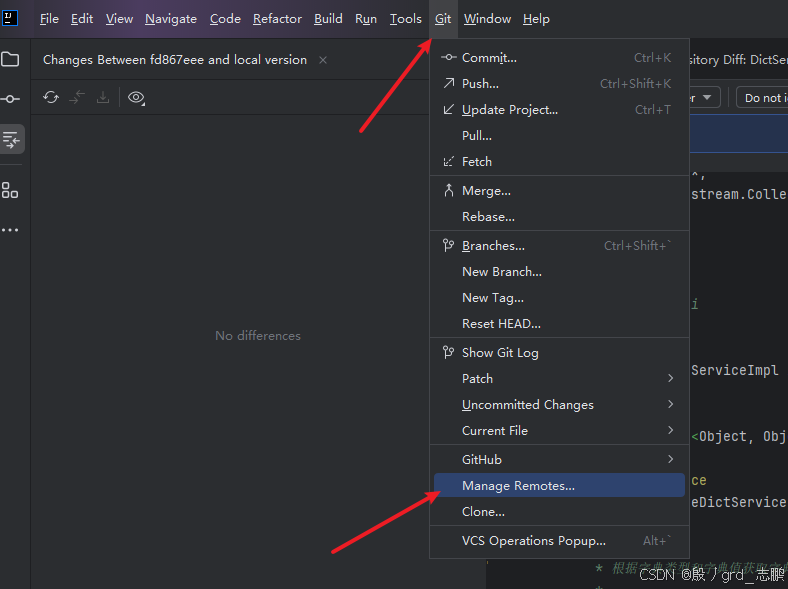This screenshot has width=788, height=589.
Task: Open the Project folder tool window
Action: tap(10, 59)
